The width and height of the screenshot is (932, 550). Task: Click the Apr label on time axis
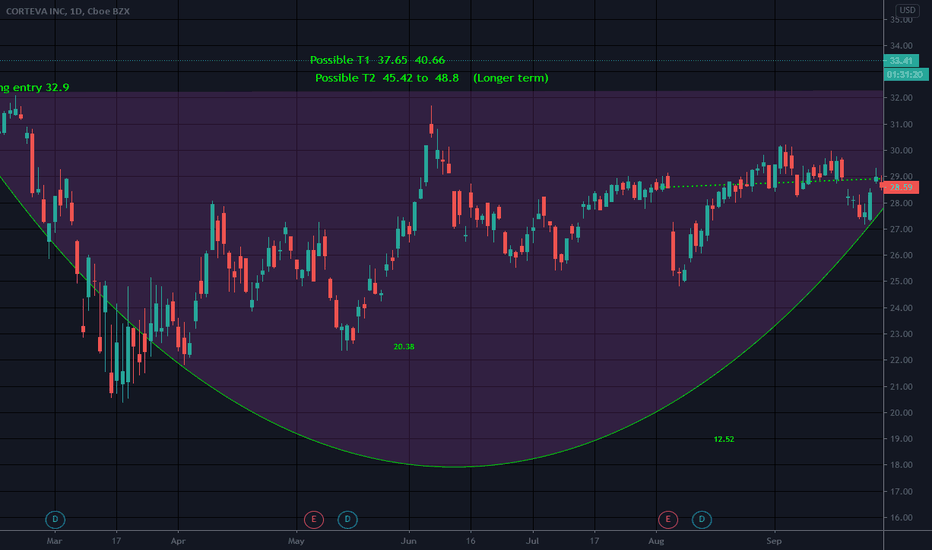178,541
